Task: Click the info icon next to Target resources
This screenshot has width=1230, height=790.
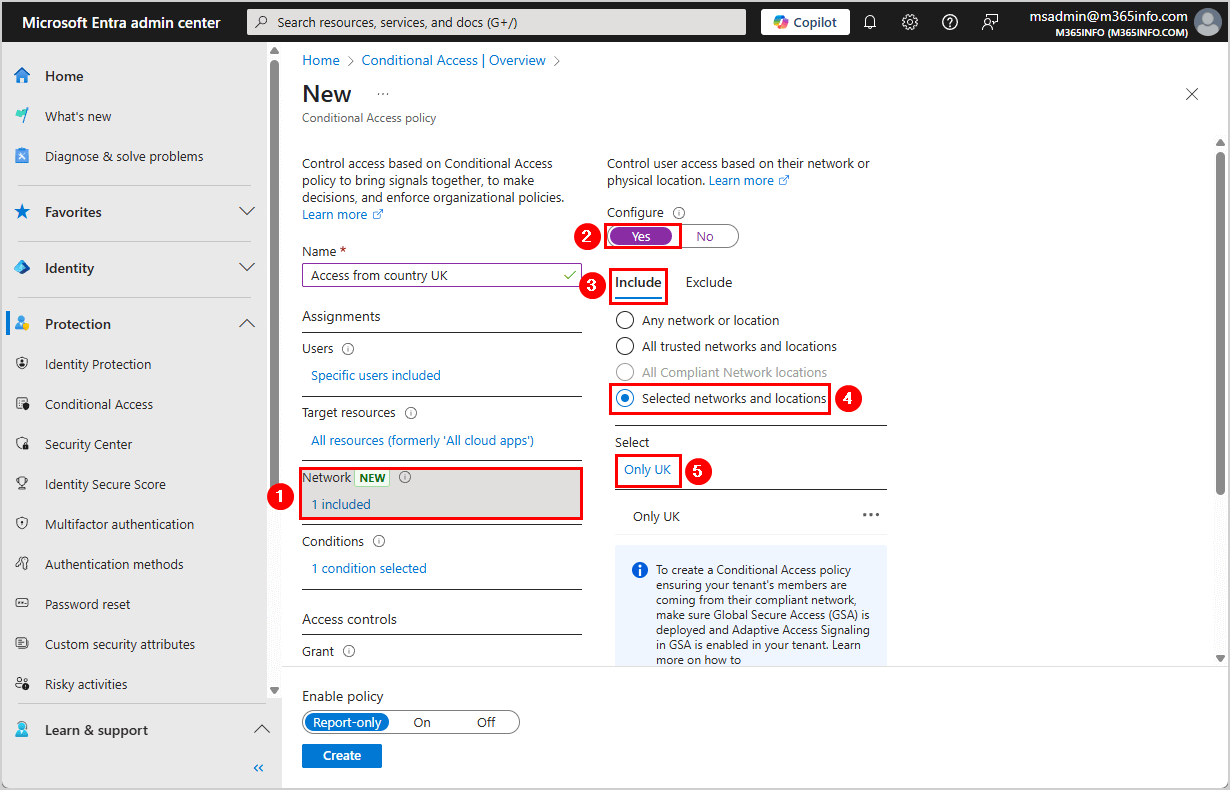Action: tap(411, 412)
